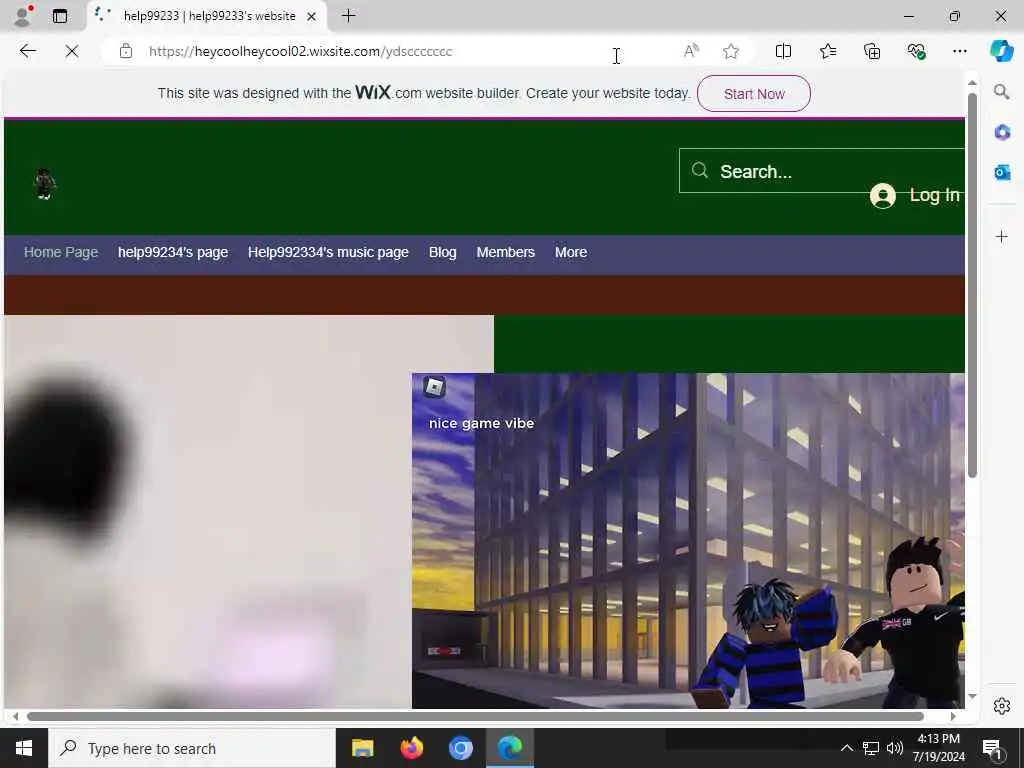Open the Home Page menu item
Screen dimensions: 1024x768
(x=61, y=252)
